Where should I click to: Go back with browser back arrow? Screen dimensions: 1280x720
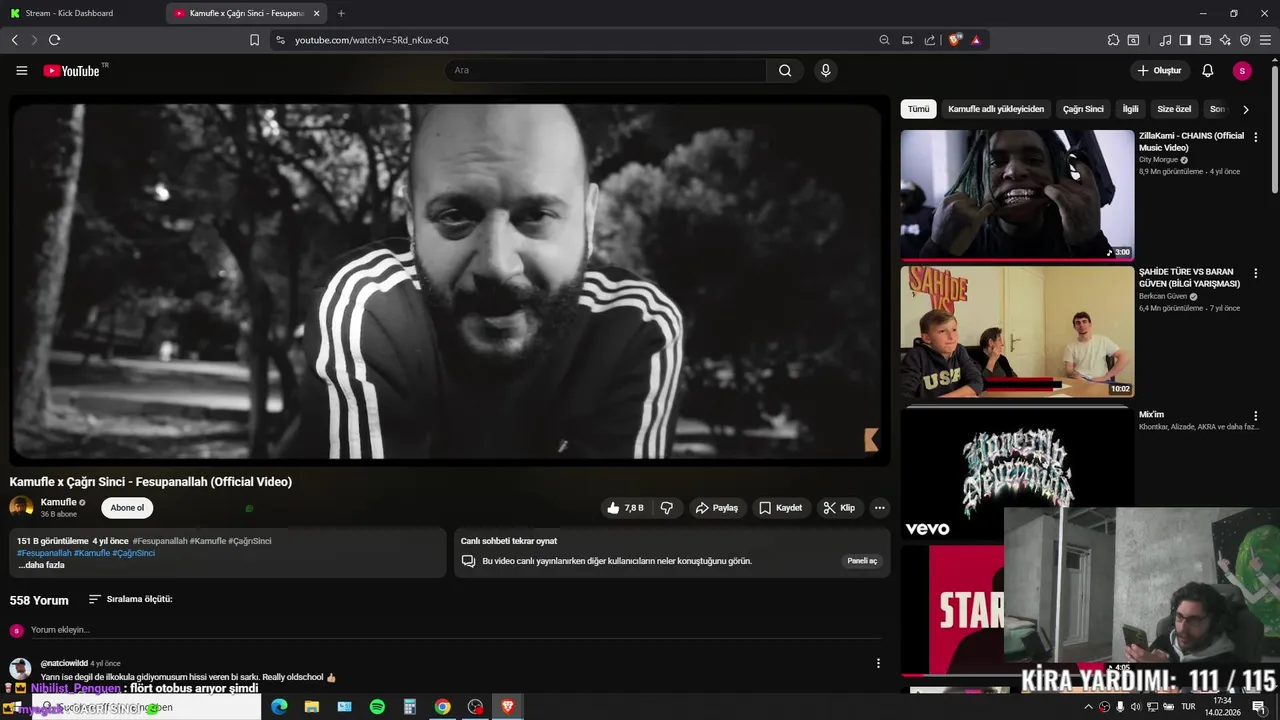(x=14, y=40)
